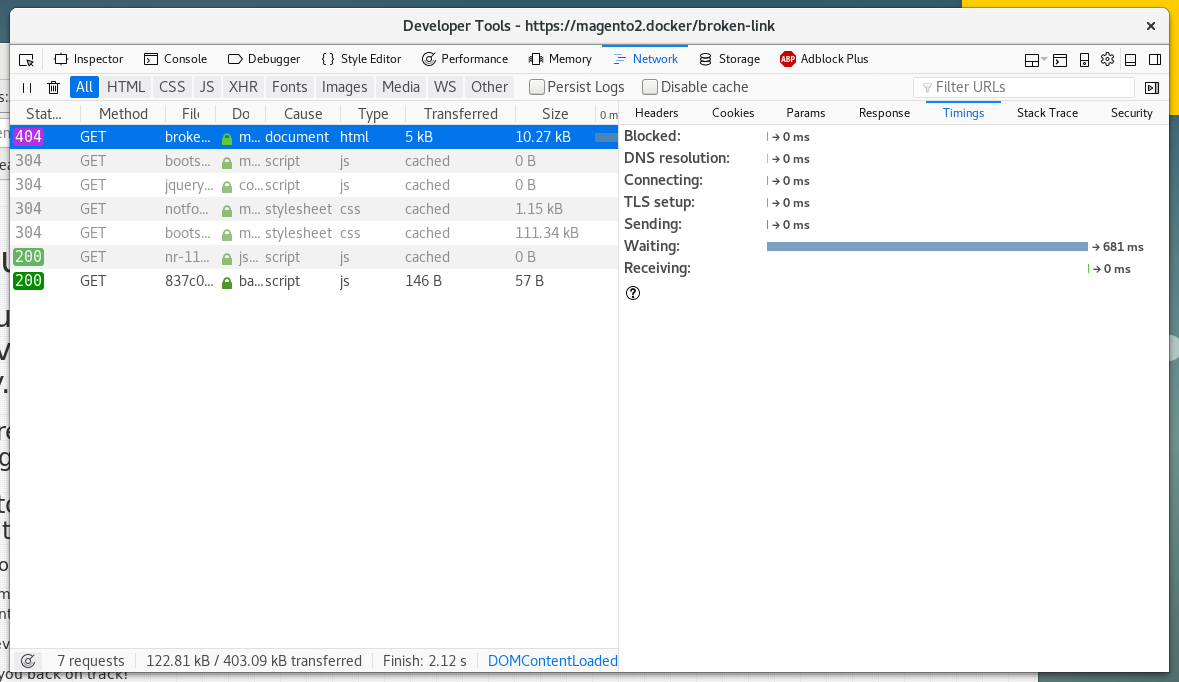
Task: Enable the Persist Logs checkbox
Action: 537,87
